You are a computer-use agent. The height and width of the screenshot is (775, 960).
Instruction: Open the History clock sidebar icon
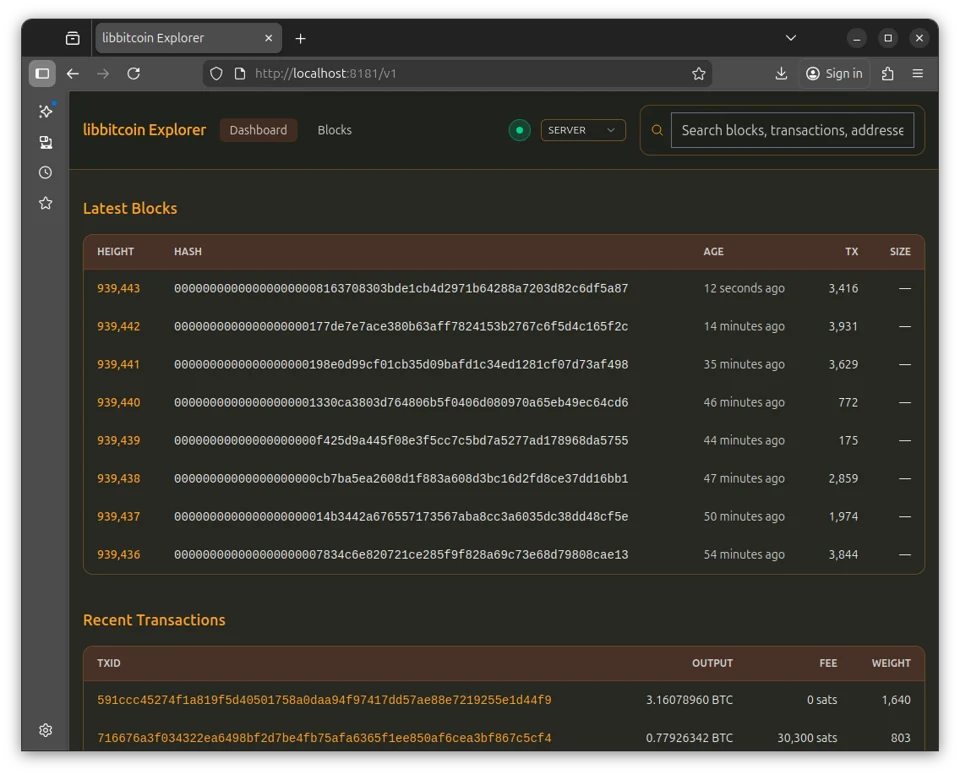coord(46,173)
